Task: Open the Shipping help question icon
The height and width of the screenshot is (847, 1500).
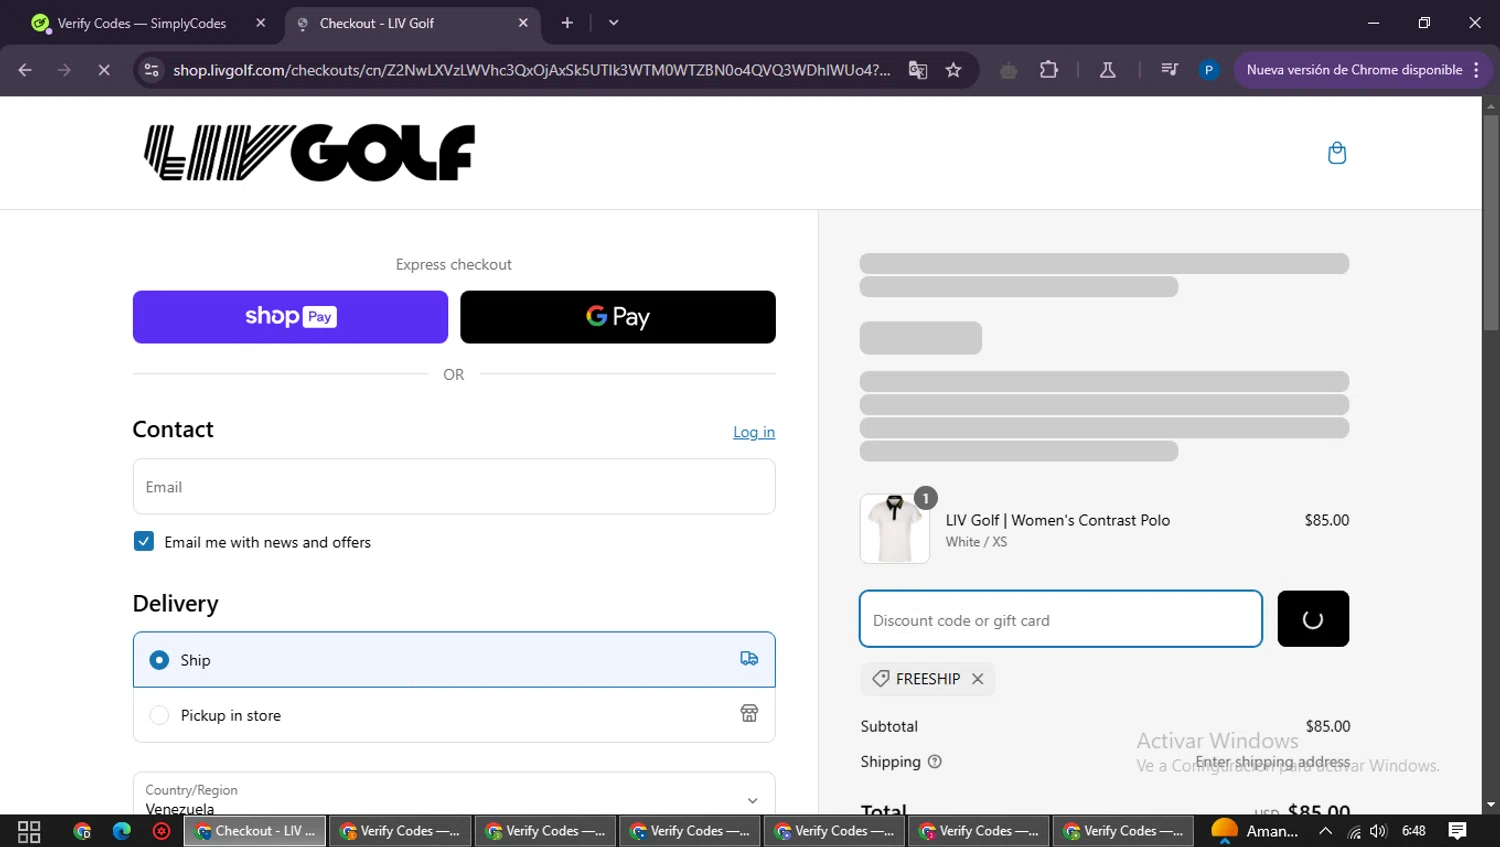Action: point(935,762)
